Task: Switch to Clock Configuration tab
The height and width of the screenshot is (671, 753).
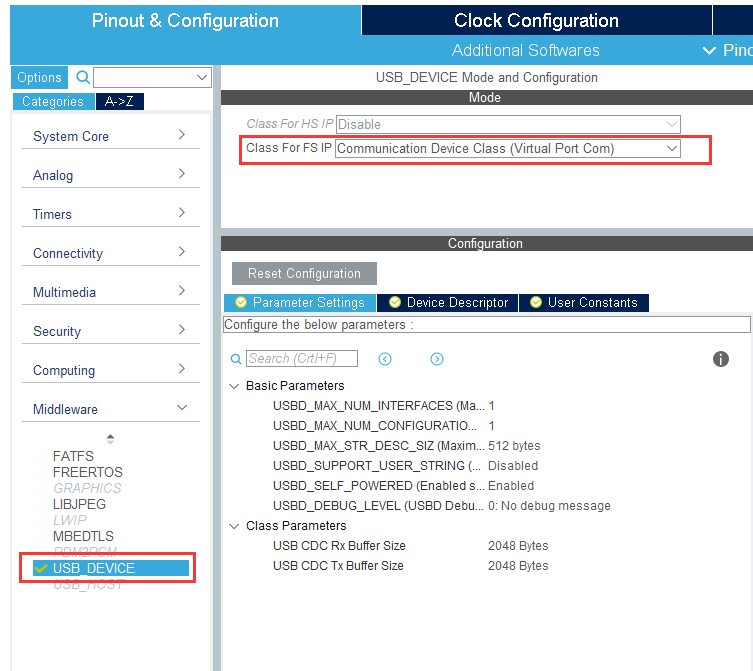Action: [536, 21]
